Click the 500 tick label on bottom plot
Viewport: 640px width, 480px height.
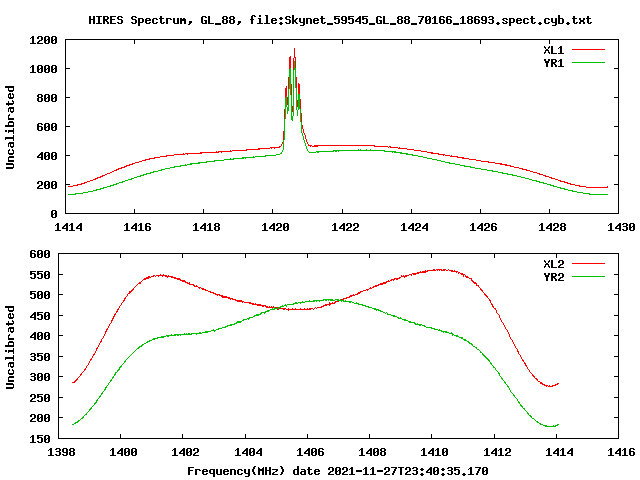pos(40,295)
